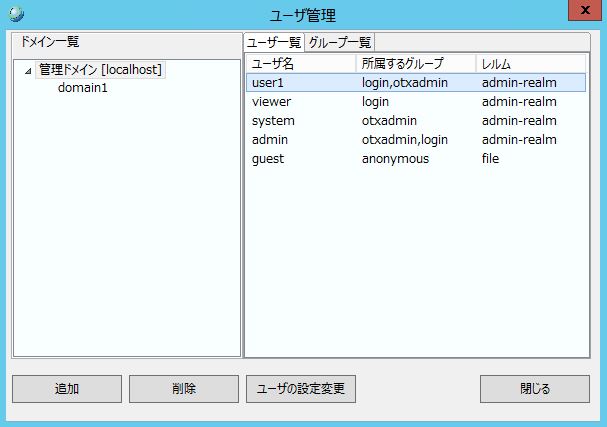Image resolution: width=607 pixels, height=427 pixels.
Task: Collapse the 管理ドメイン [localhost] tree node
Action: click(28, 71)
